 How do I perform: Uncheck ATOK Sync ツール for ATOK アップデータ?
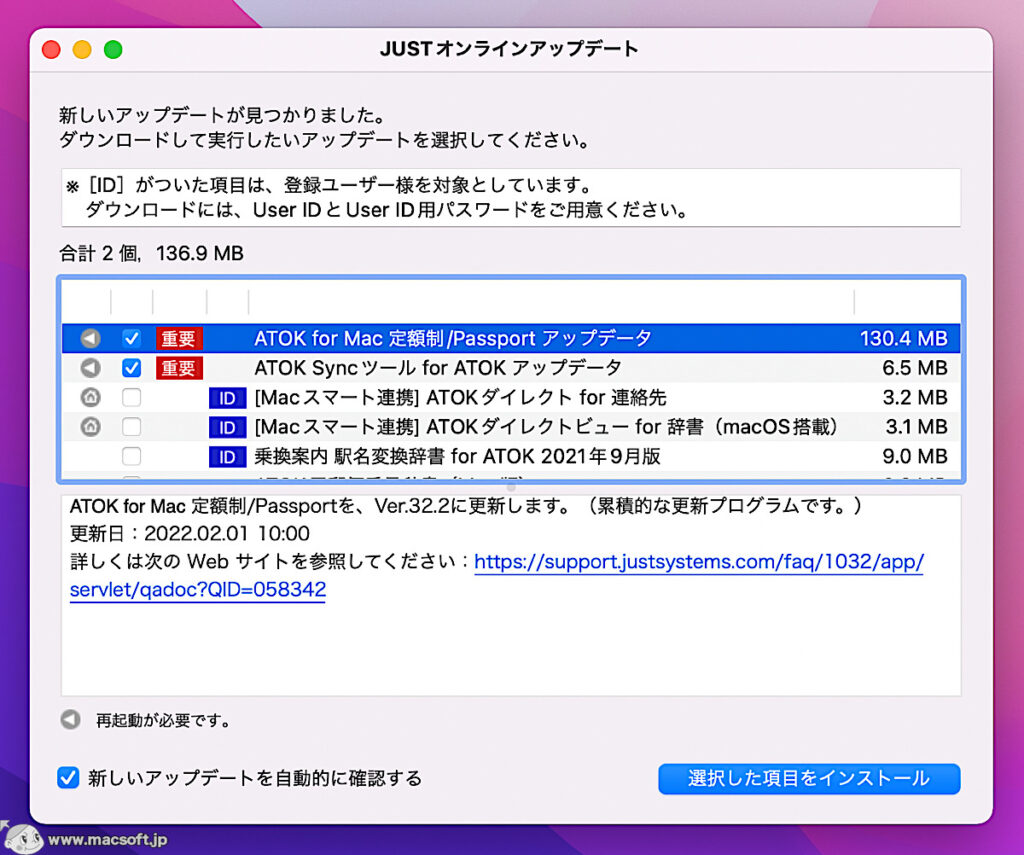[x=131, y=368]
